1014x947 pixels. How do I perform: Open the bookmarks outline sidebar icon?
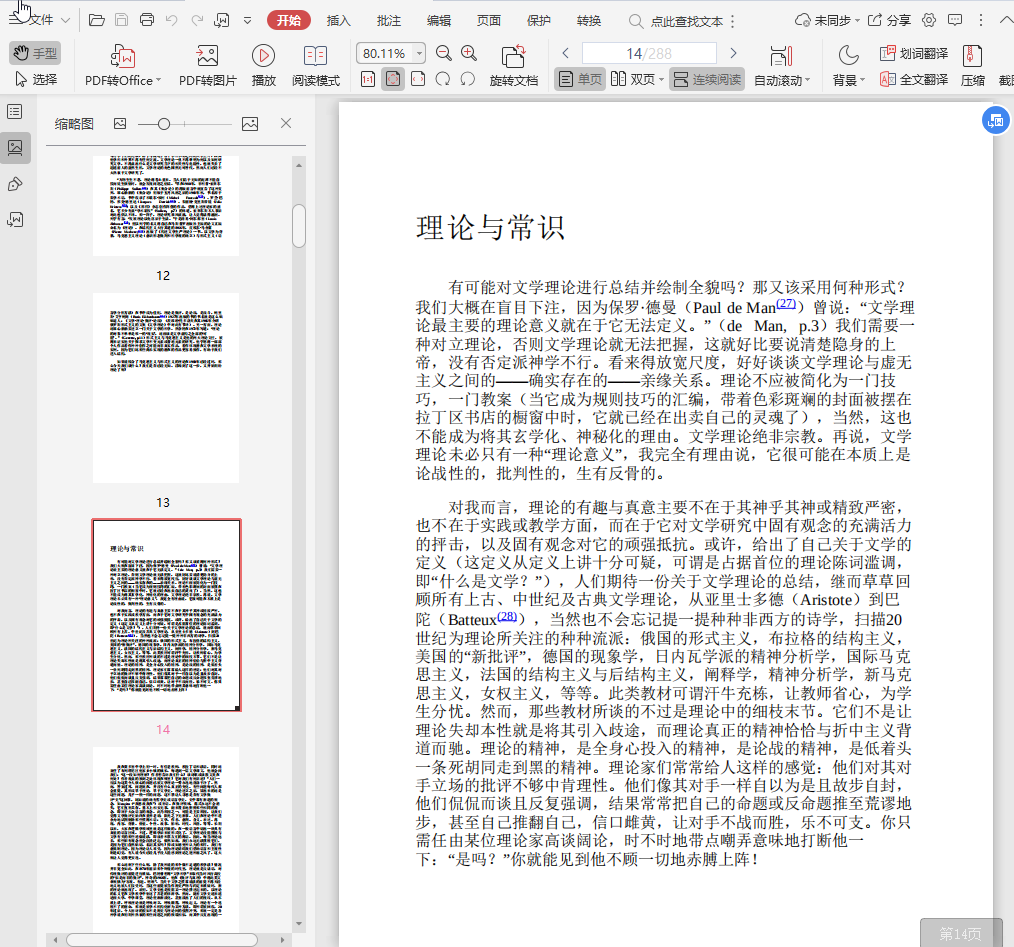click(x=15, y=112)
